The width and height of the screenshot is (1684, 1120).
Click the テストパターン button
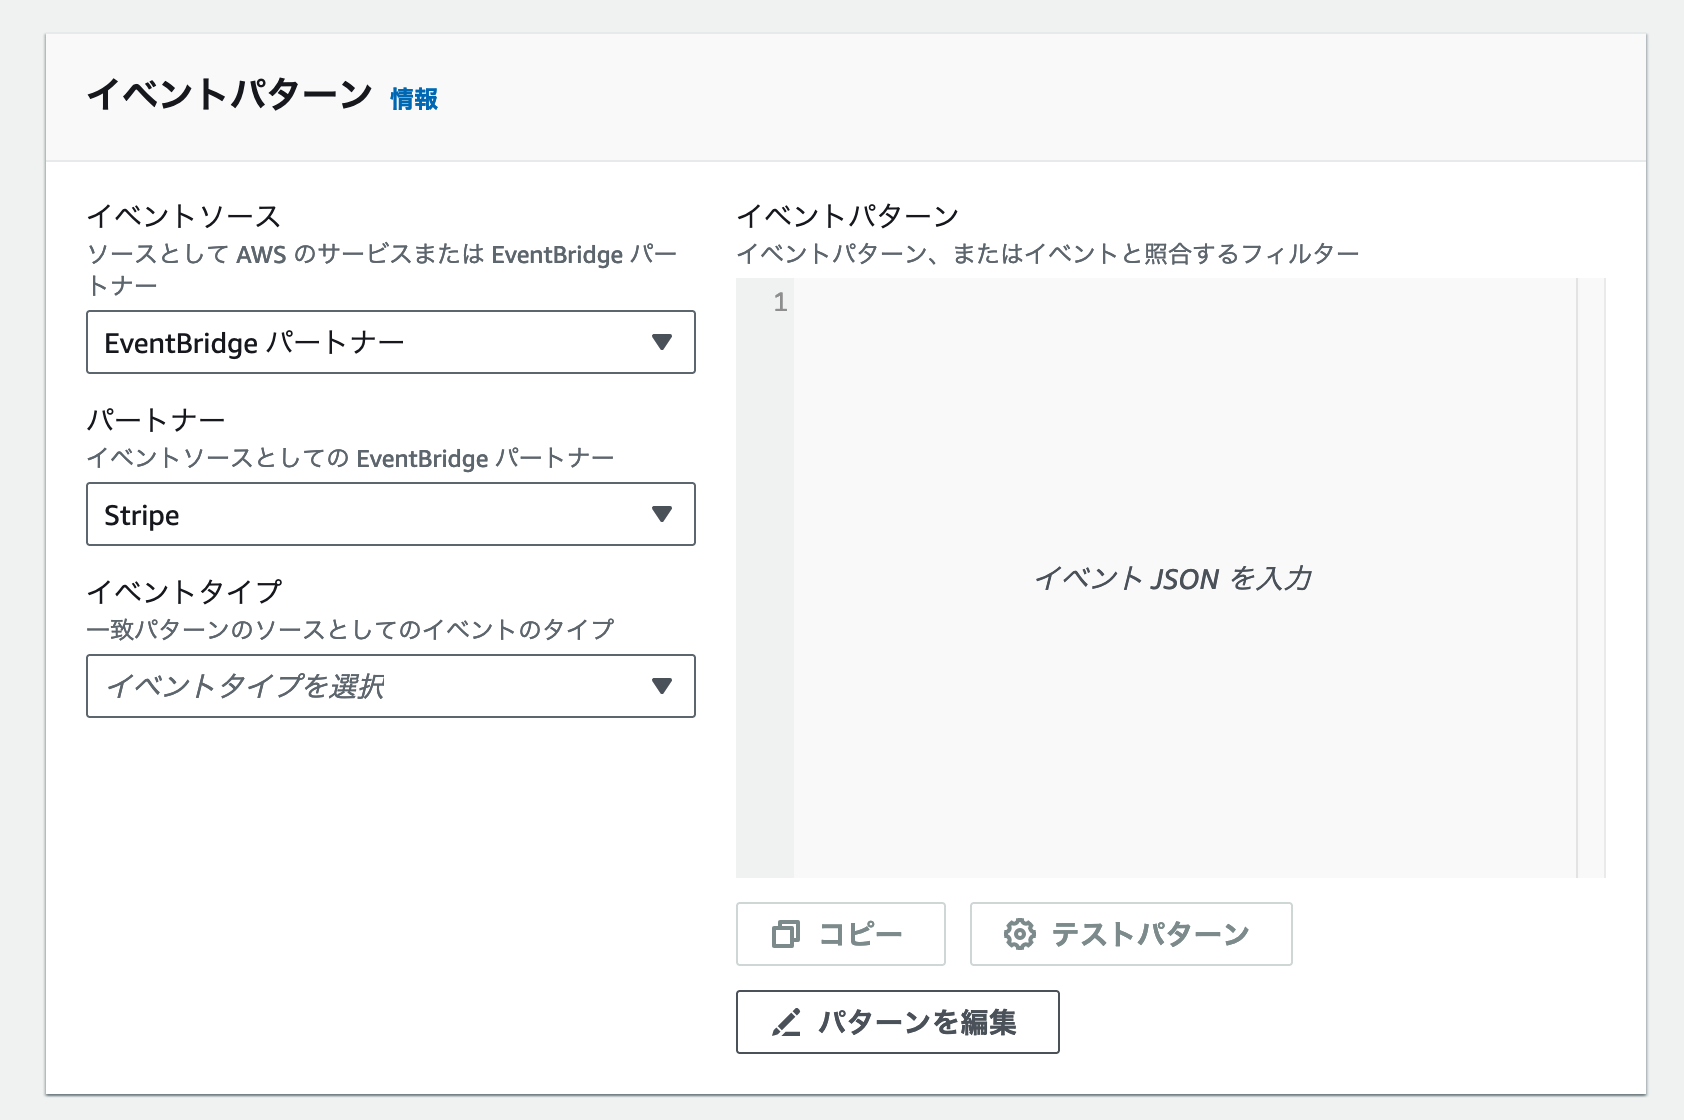pyautogui.click(x=1131, y=934)
